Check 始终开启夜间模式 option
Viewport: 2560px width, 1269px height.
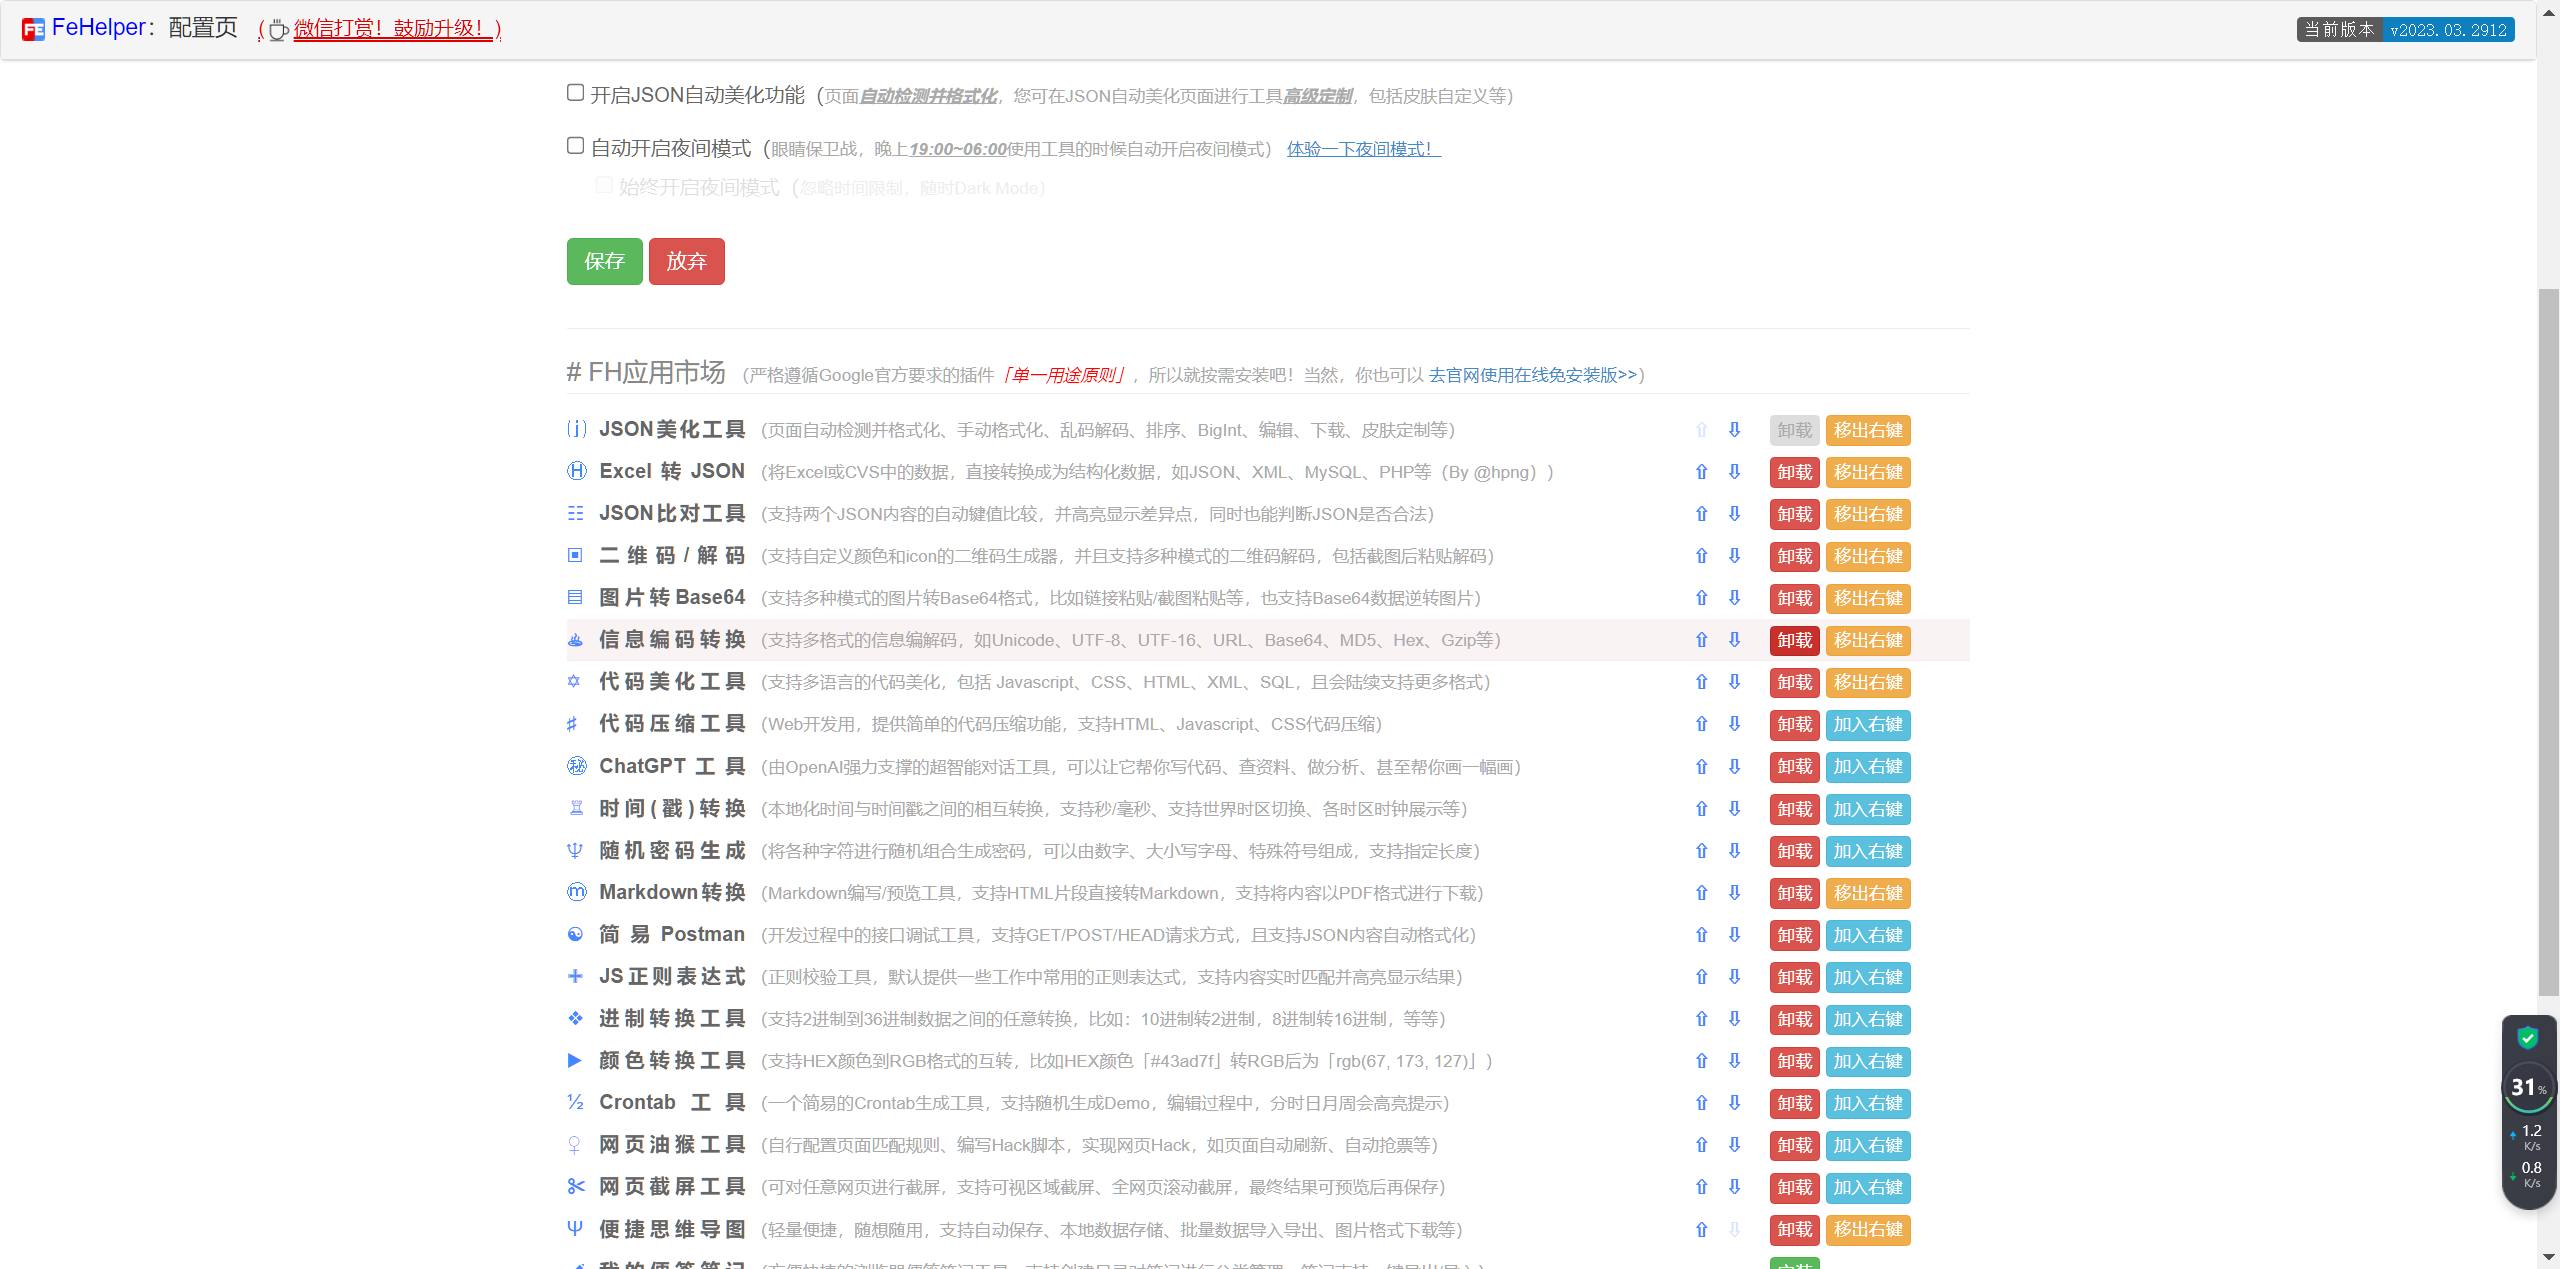pyautogui.click(x=604, y=186)
